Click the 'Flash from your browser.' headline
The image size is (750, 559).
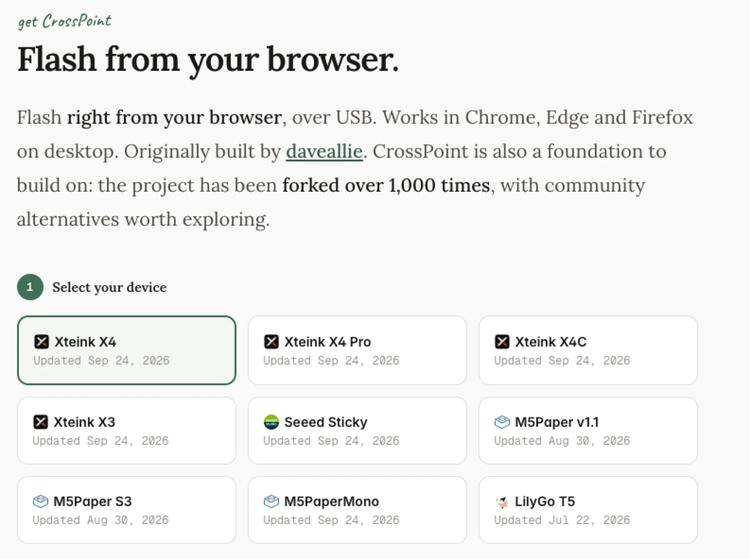click(x=208, y=59)
